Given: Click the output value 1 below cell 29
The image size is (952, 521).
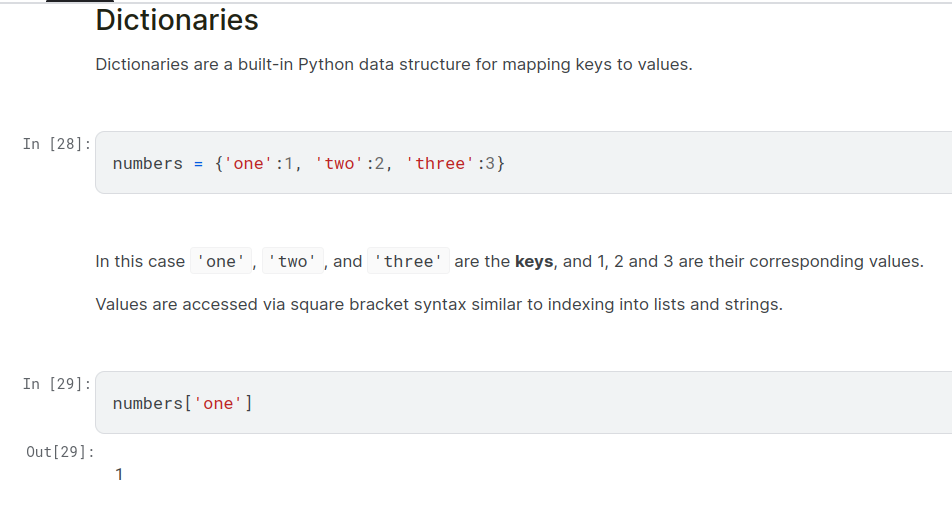Looking at the screenshot, I should 119,475.
